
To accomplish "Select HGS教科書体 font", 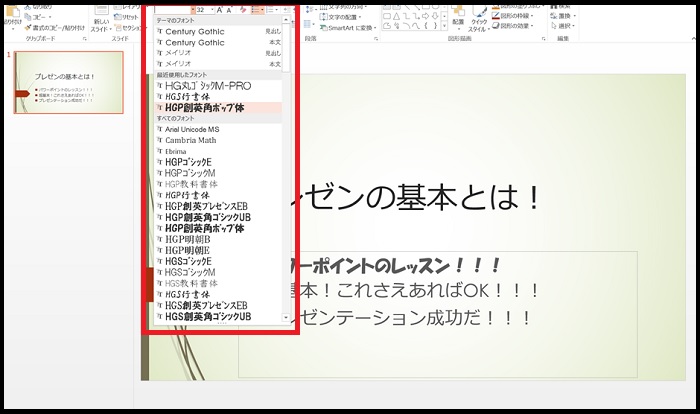I will coord(218,284).
